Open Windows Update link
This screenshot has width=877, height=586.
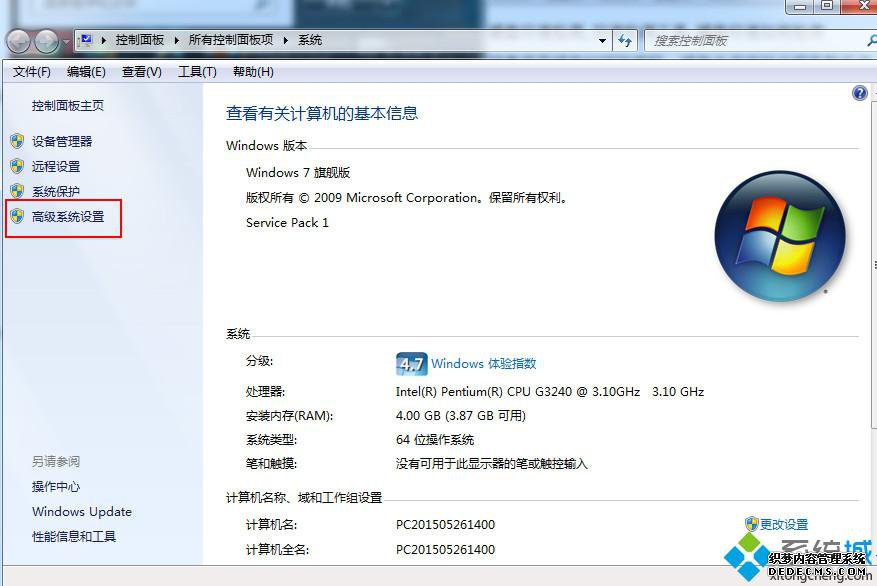[82, 512]
